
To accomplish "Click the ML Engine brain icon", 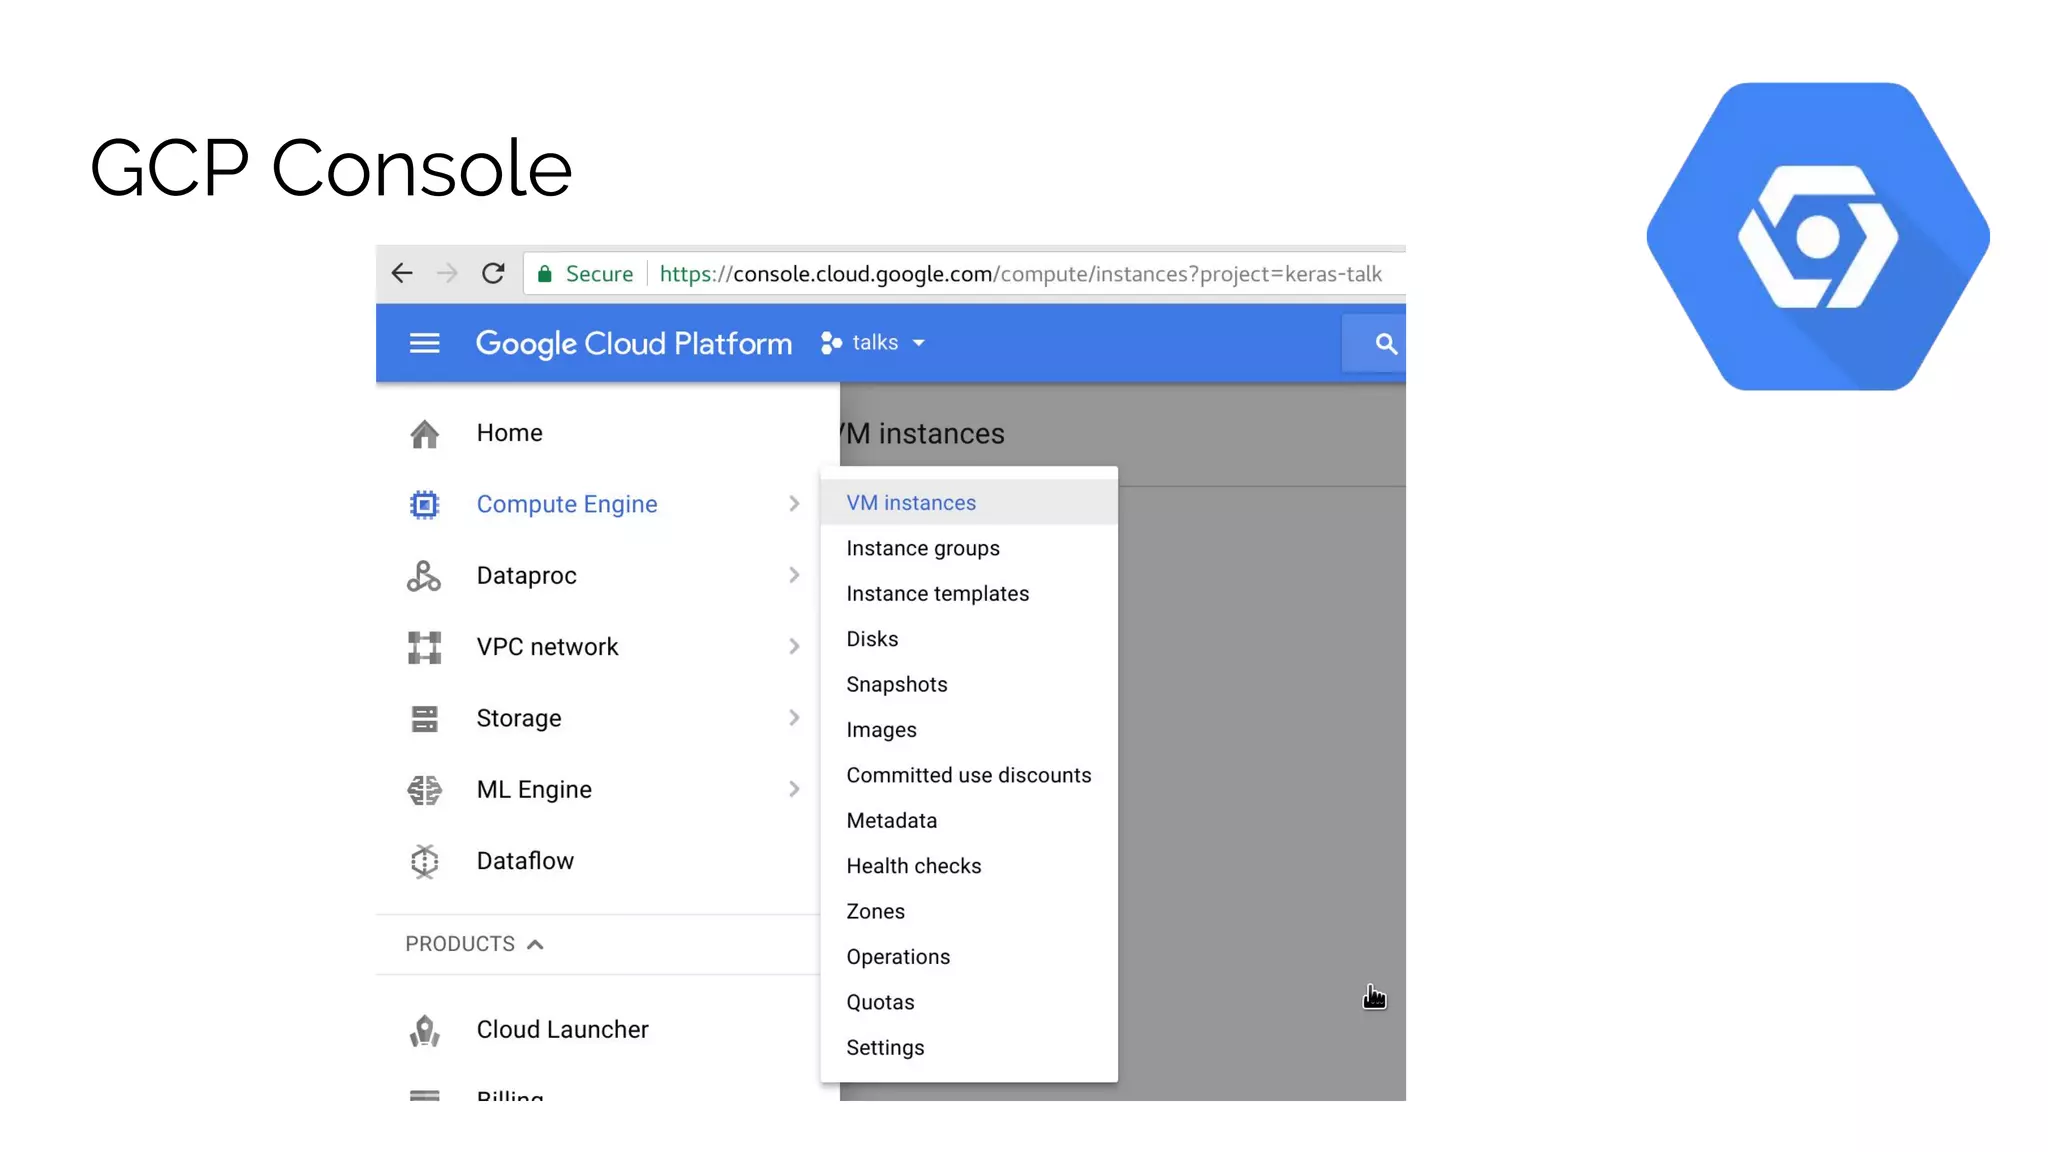I will pyautogui.click(x=424, y=790).
